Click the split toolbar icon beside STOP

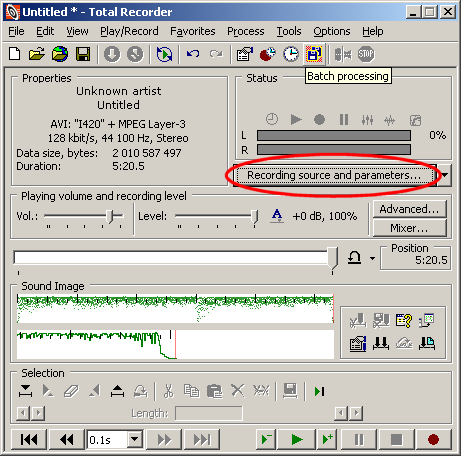coord(343,54)
